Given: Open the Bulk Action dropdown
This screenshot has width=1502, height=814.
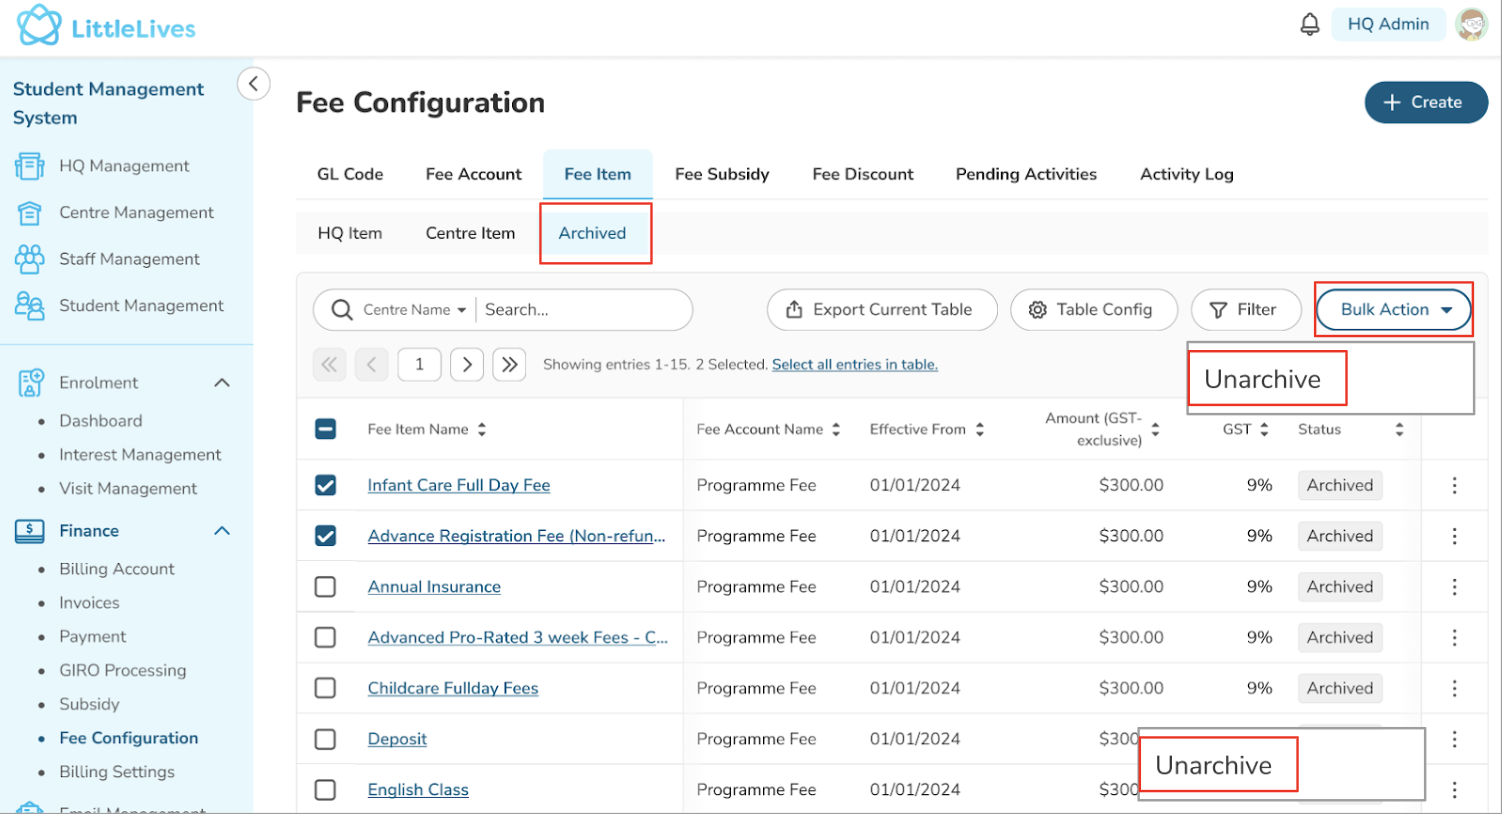Looking at the screenshot, I should 1393,310.
